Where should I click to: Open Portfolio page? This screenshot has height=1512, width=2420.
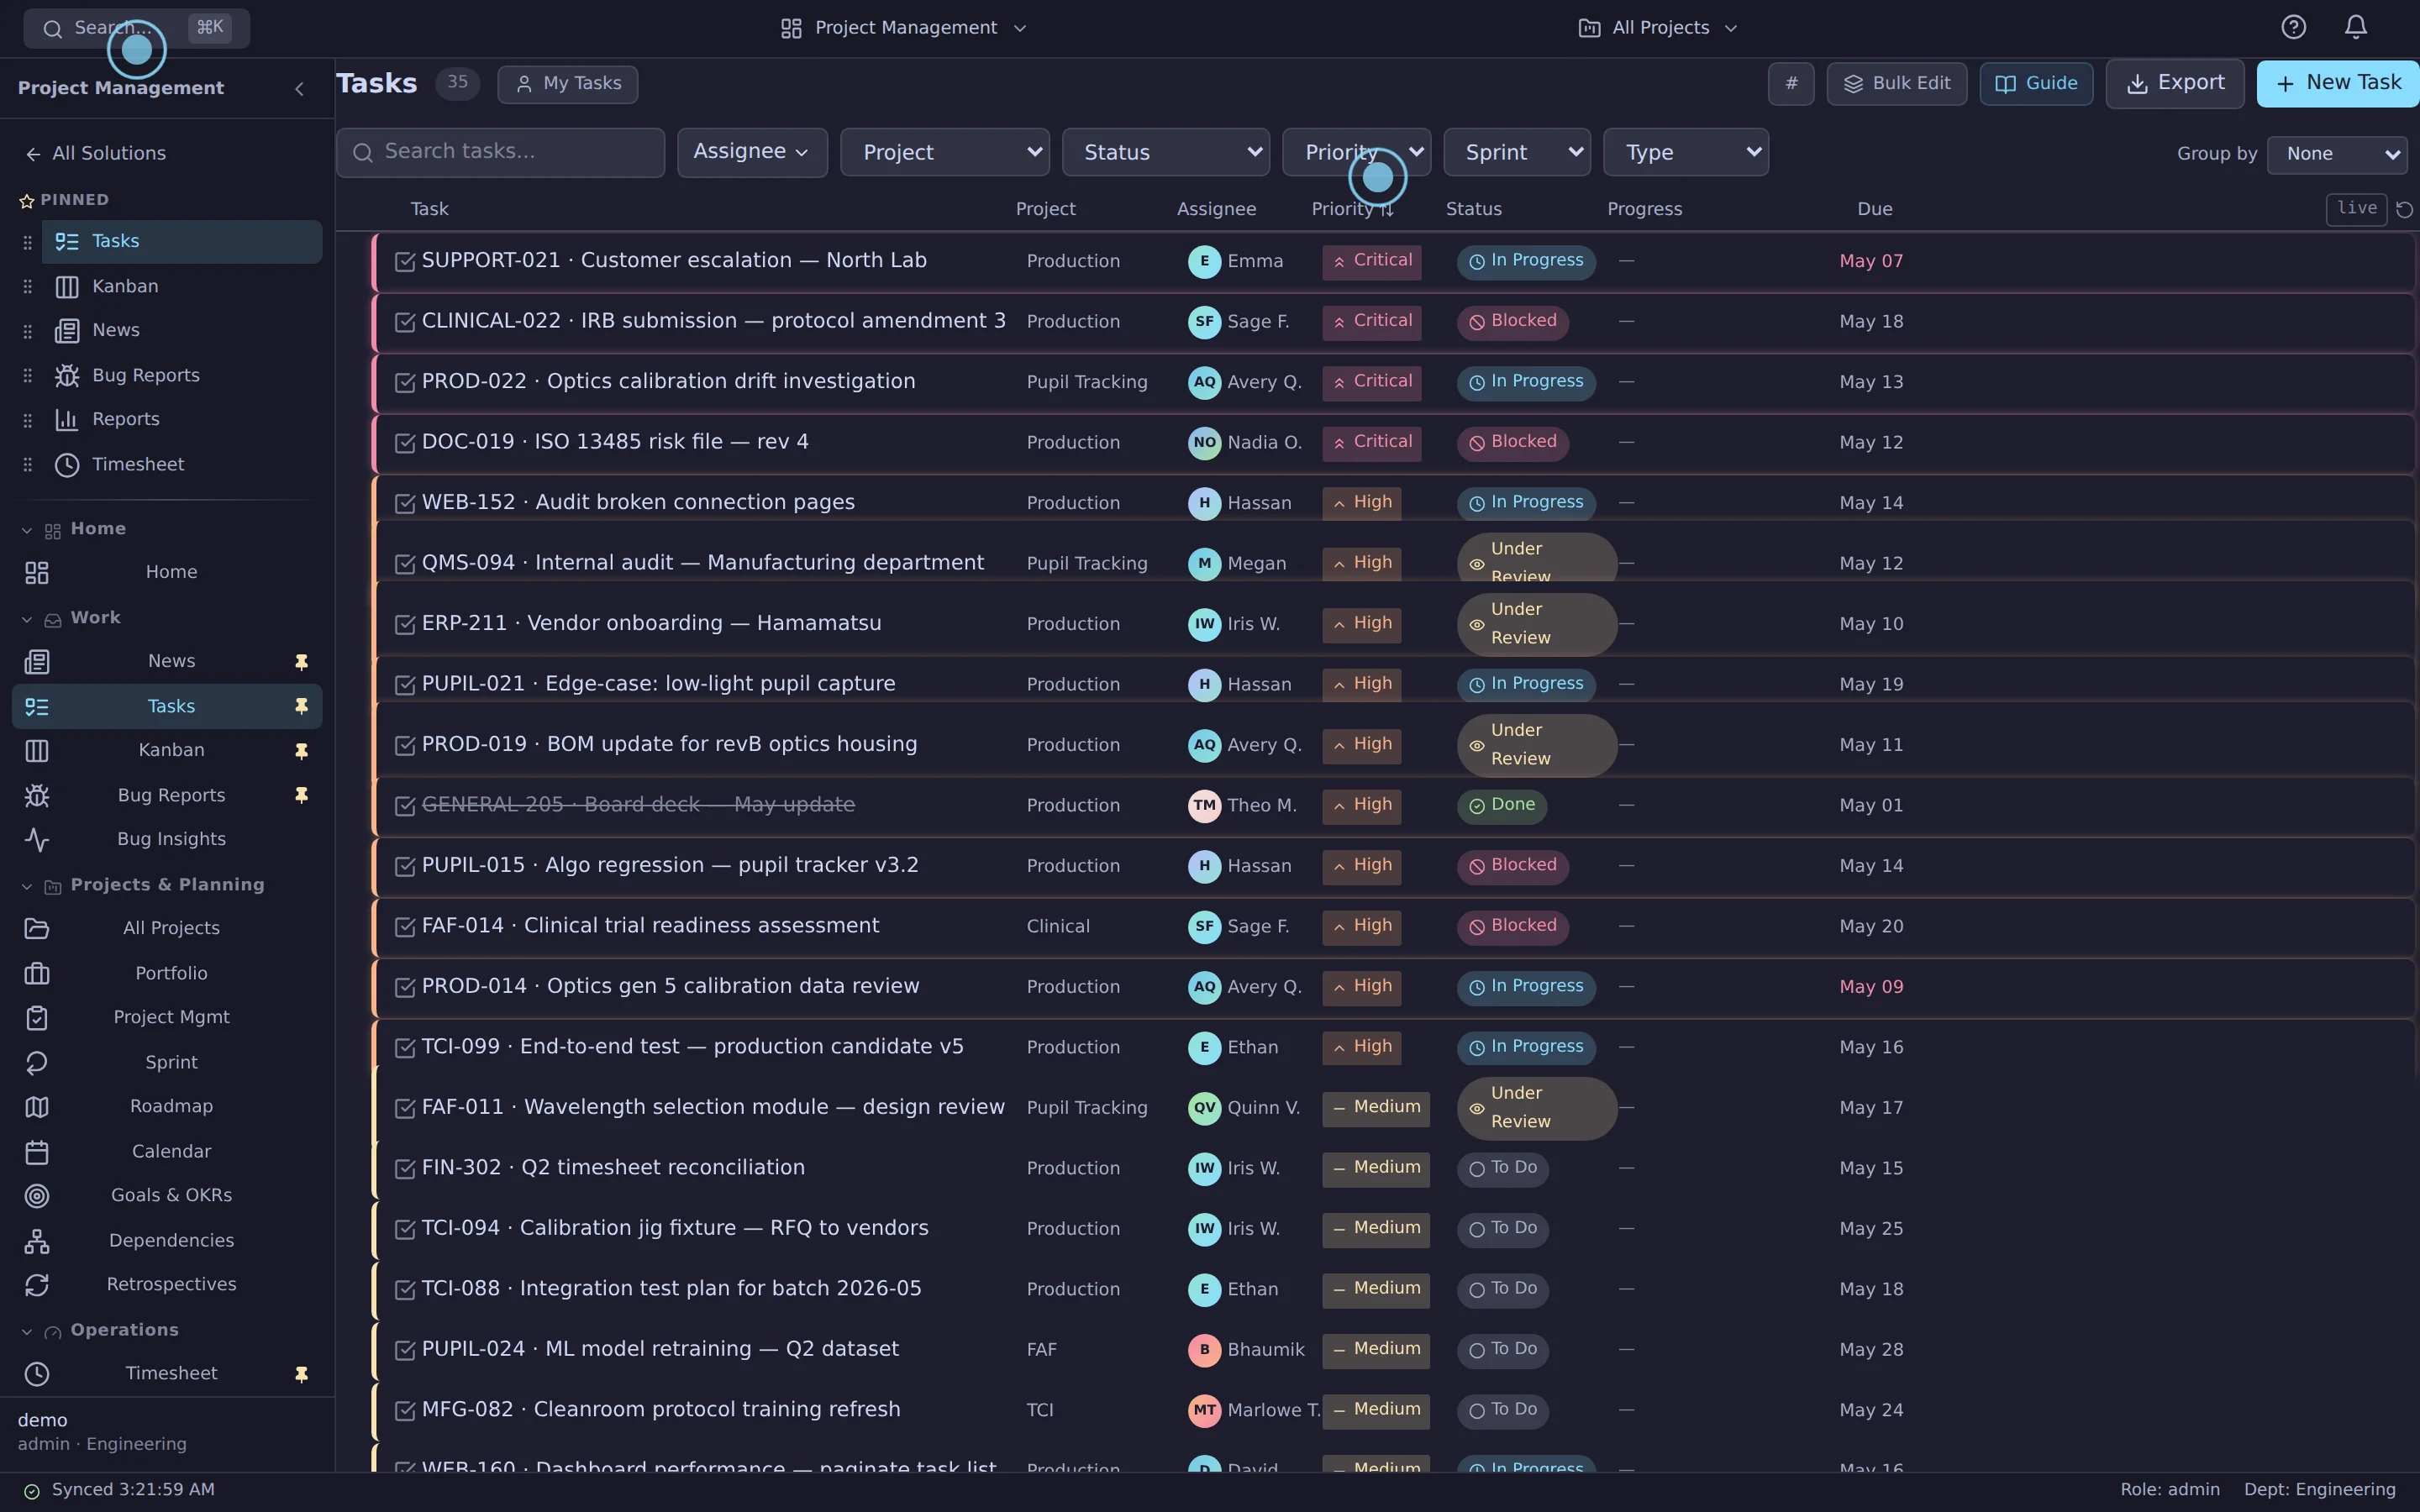pyautogui.click(x=167, y=974)
